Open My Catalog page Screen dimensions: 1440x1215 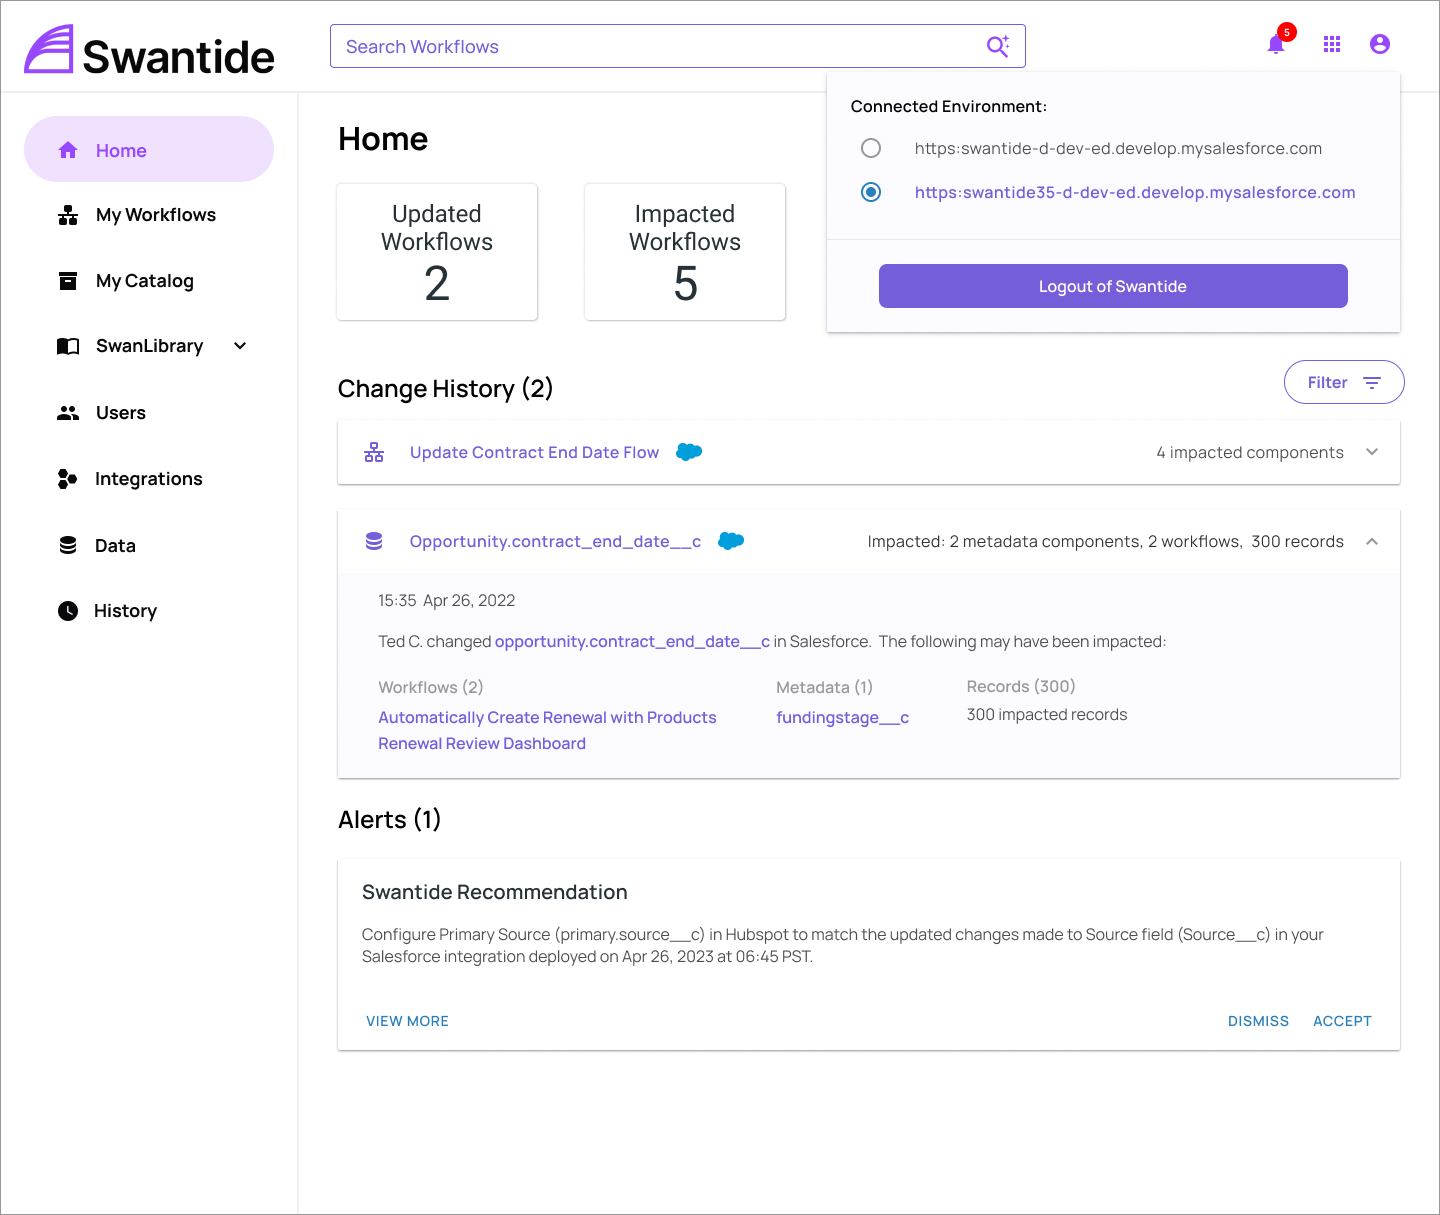(145, 281)
